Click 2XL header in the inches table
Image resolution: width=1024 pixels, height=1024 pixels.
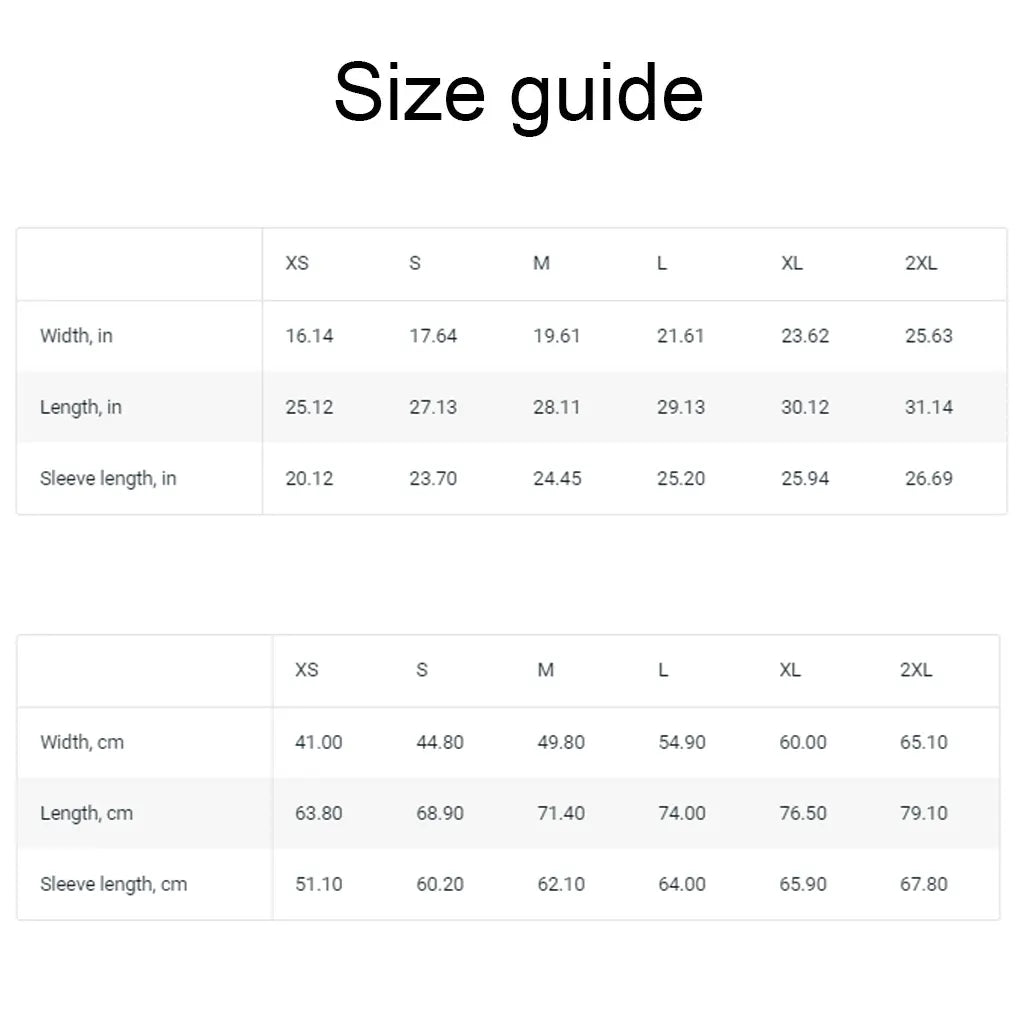click(921, 264)
